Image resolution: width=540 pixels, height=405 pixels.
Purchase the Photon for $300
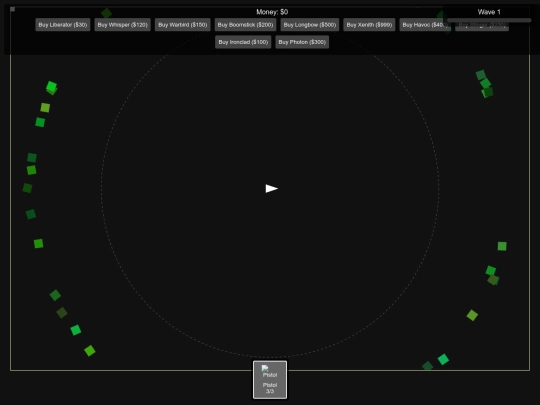pyautogui.click(x=302, y=42)
